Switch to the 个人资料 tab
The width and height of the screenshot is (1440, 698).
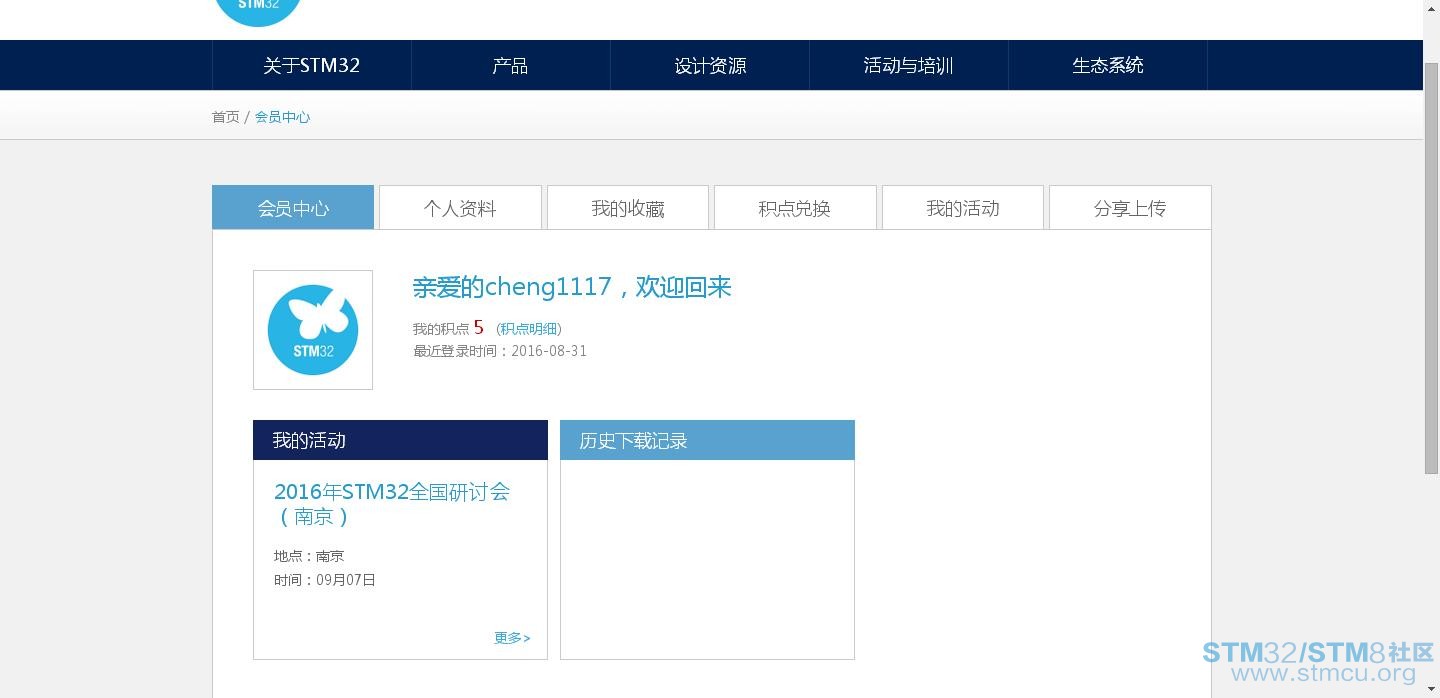[460, 208]
